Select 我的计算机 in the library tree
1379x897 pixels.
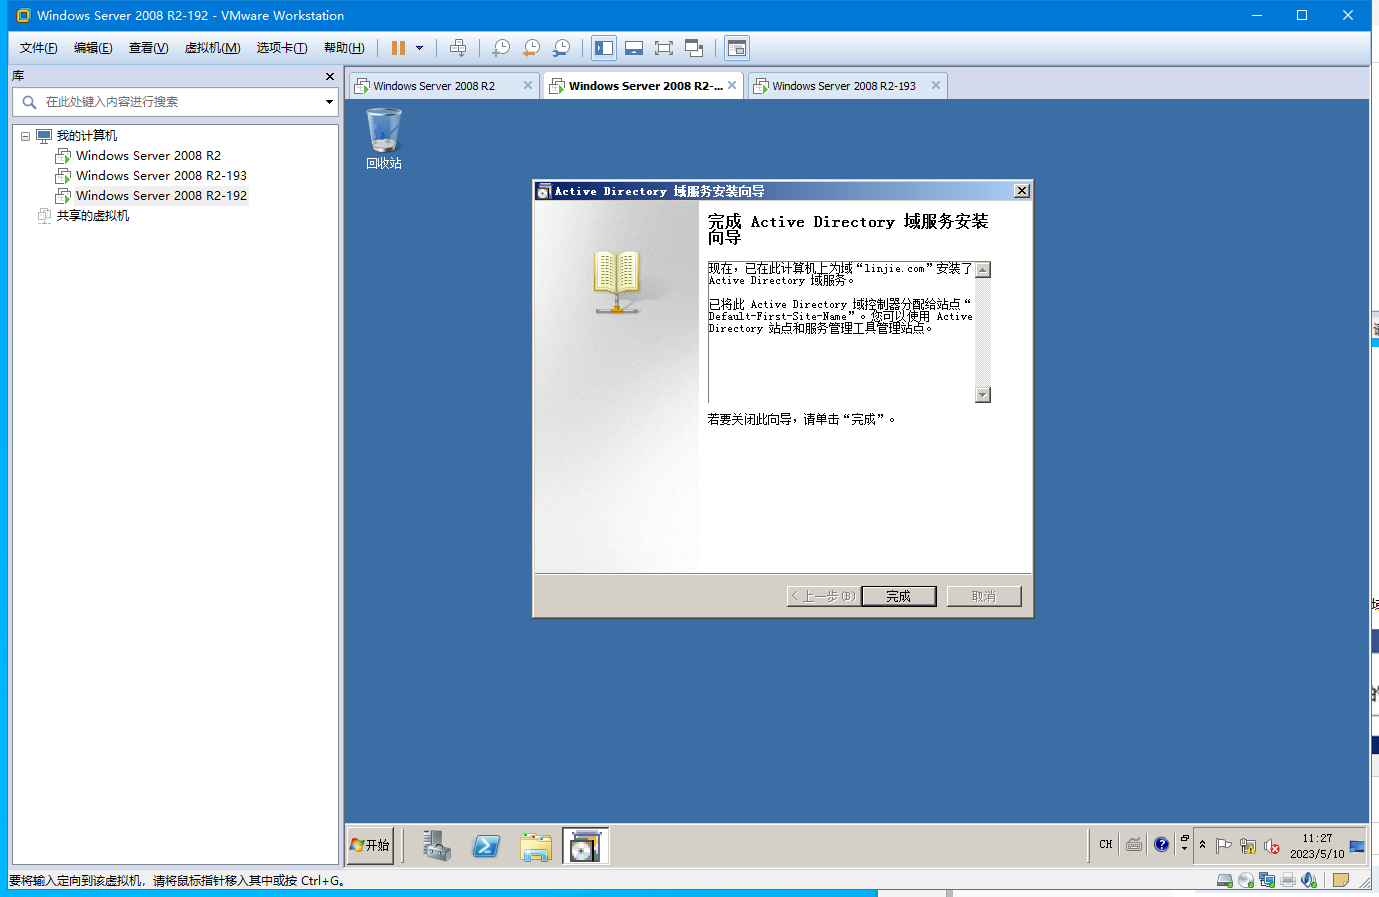pos(87,136)
